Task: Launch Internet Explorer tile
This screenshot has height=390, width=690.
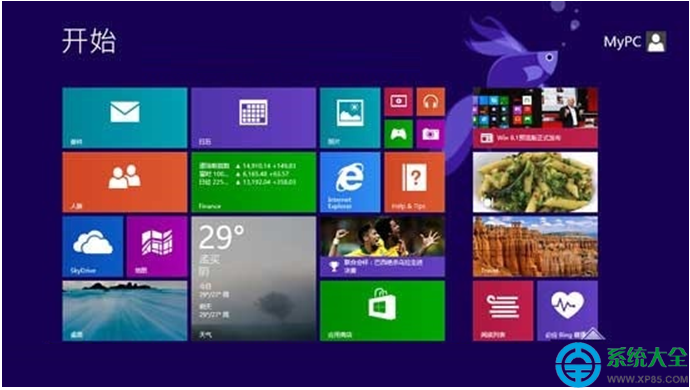Action: (x=350, y=182)
